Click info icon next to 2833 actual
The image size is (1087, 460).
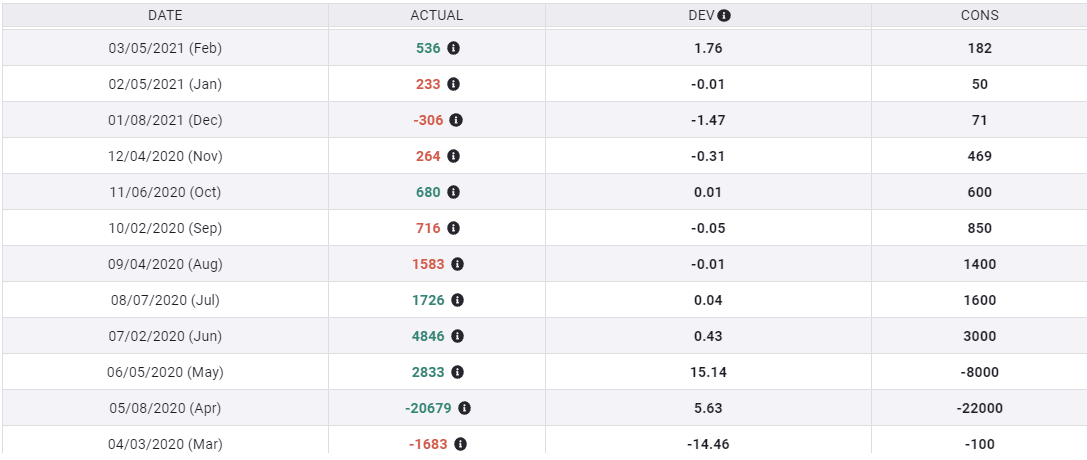pos(457,372)
